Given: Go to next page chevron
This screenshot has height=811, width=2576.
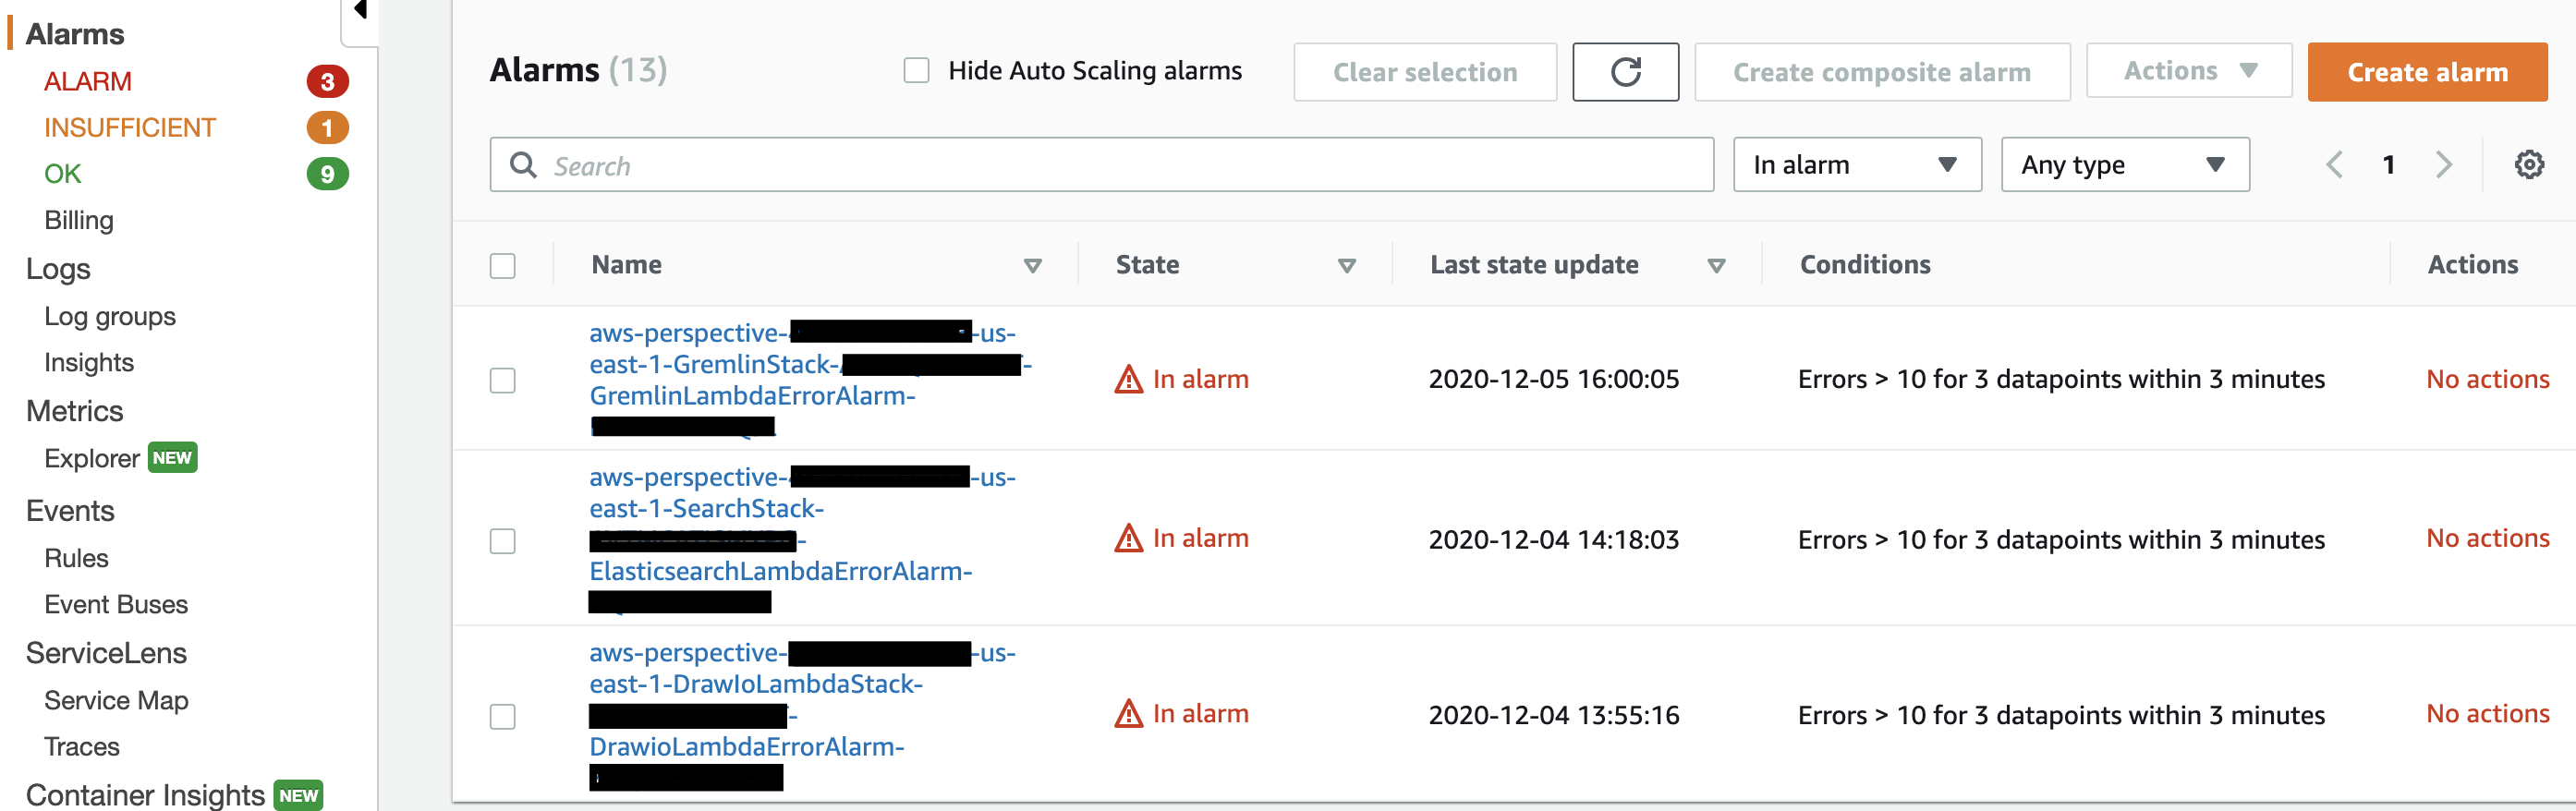Looking at the screenshot, I should 2444,165.
